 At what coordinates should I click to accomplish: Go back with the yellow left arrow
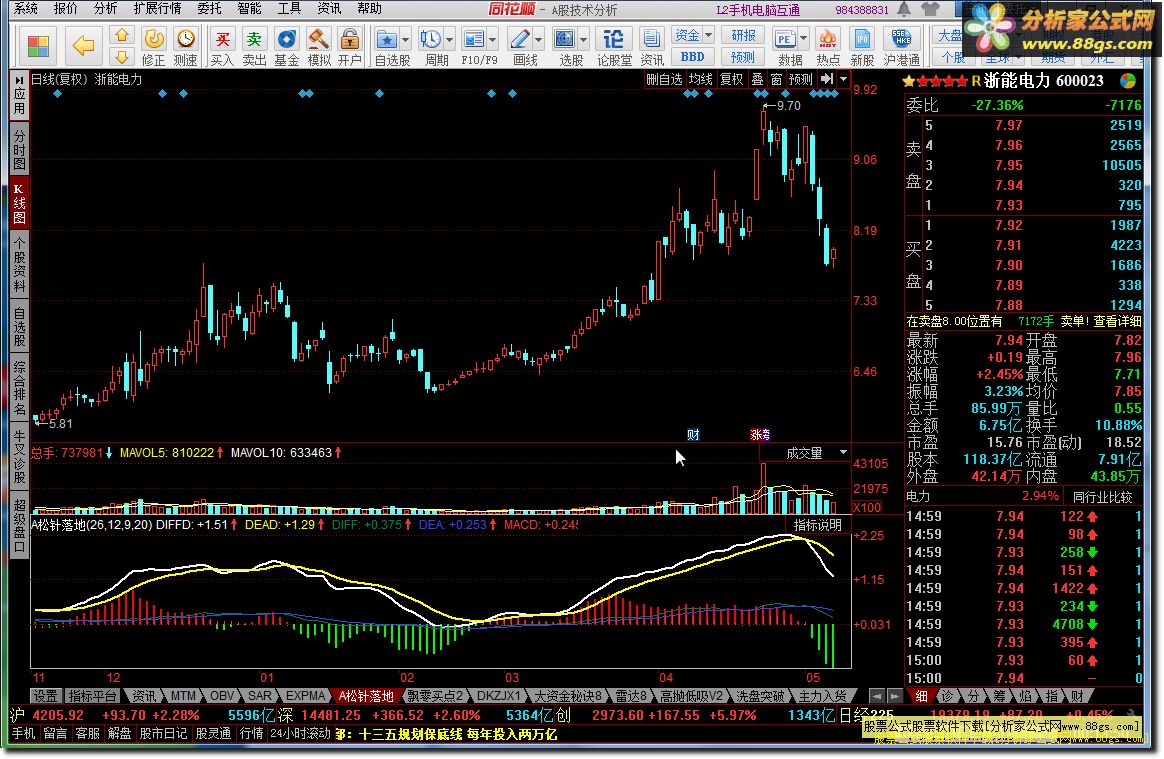pos(83,45)
